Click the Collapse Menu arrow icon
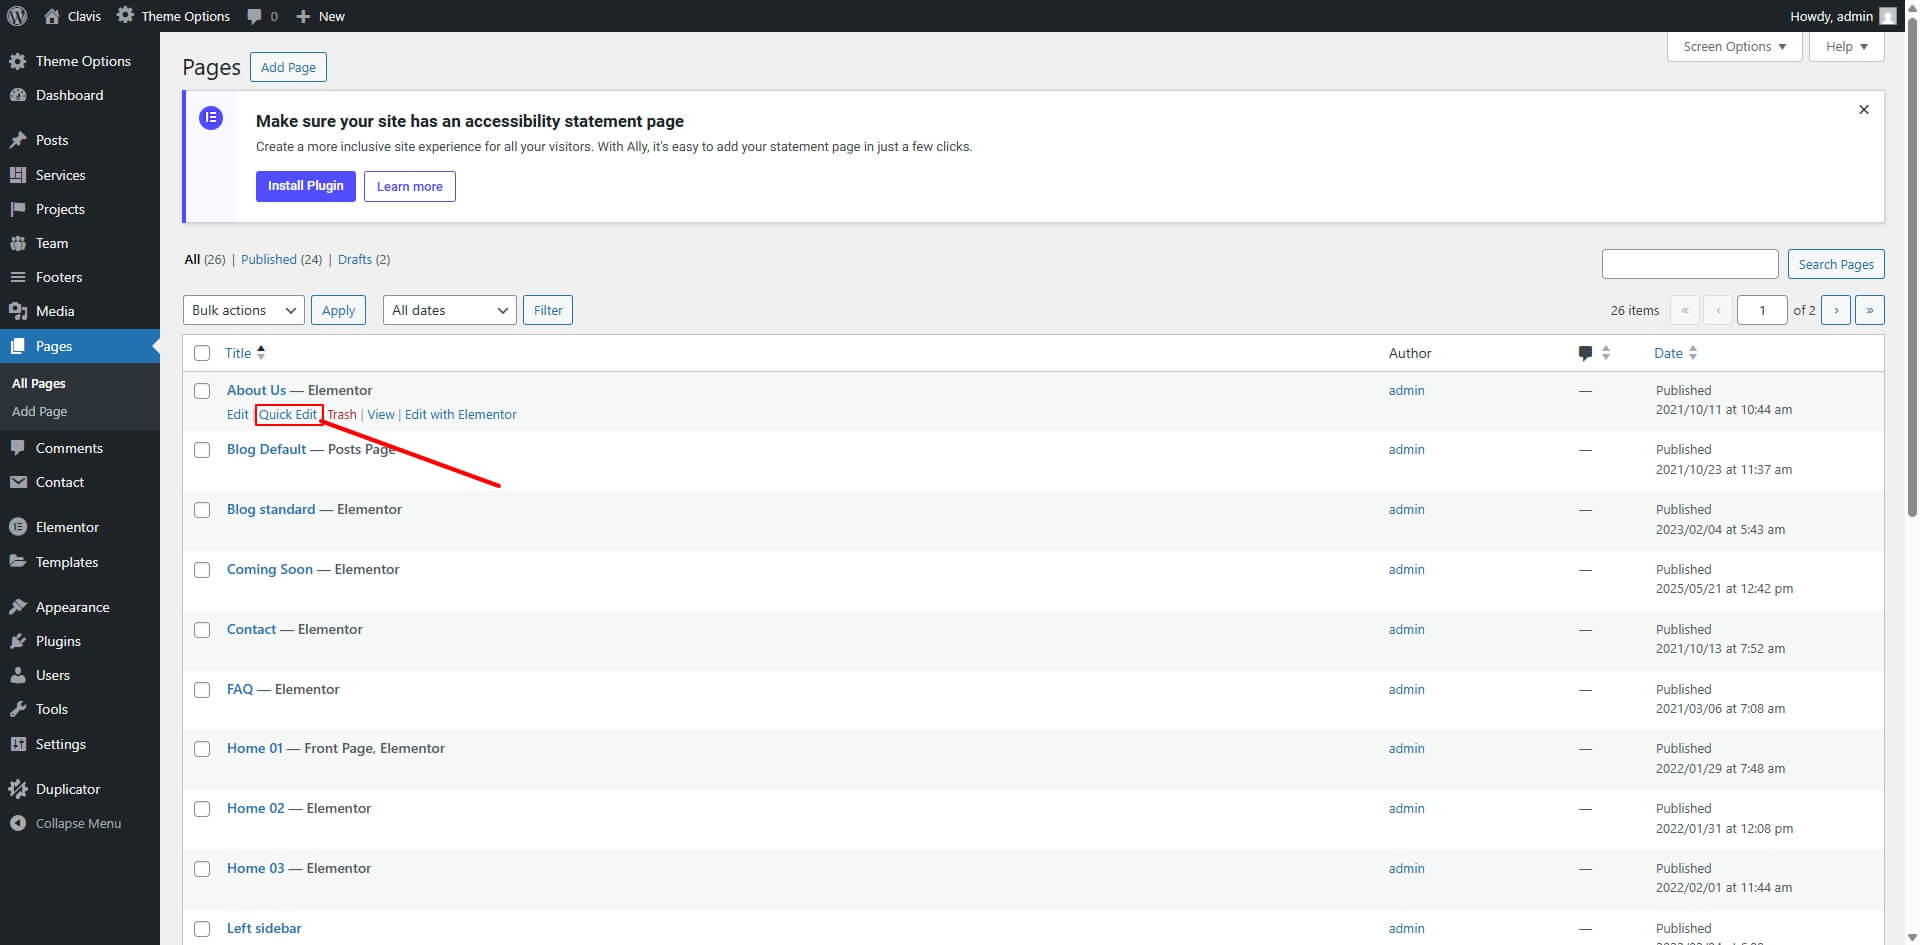Viewport: 1920px width, 945px height. [x=18, y=823]
